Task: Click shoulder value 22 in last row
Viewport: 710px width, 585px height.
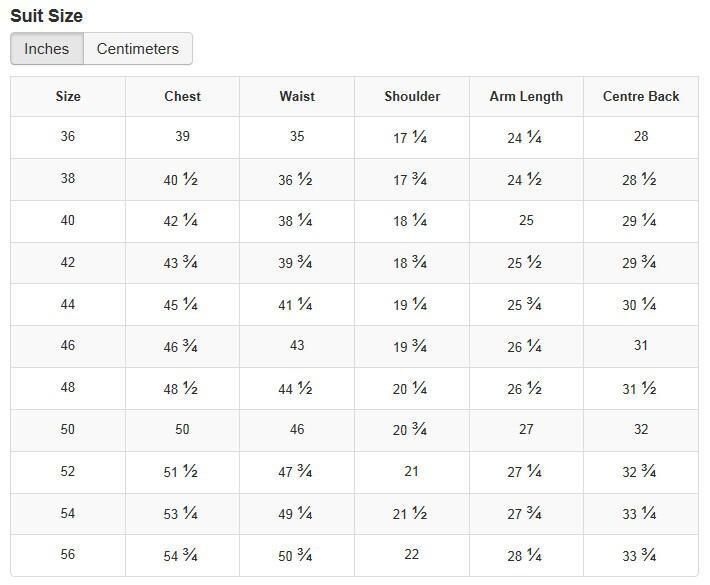Action: click(412, 554)
